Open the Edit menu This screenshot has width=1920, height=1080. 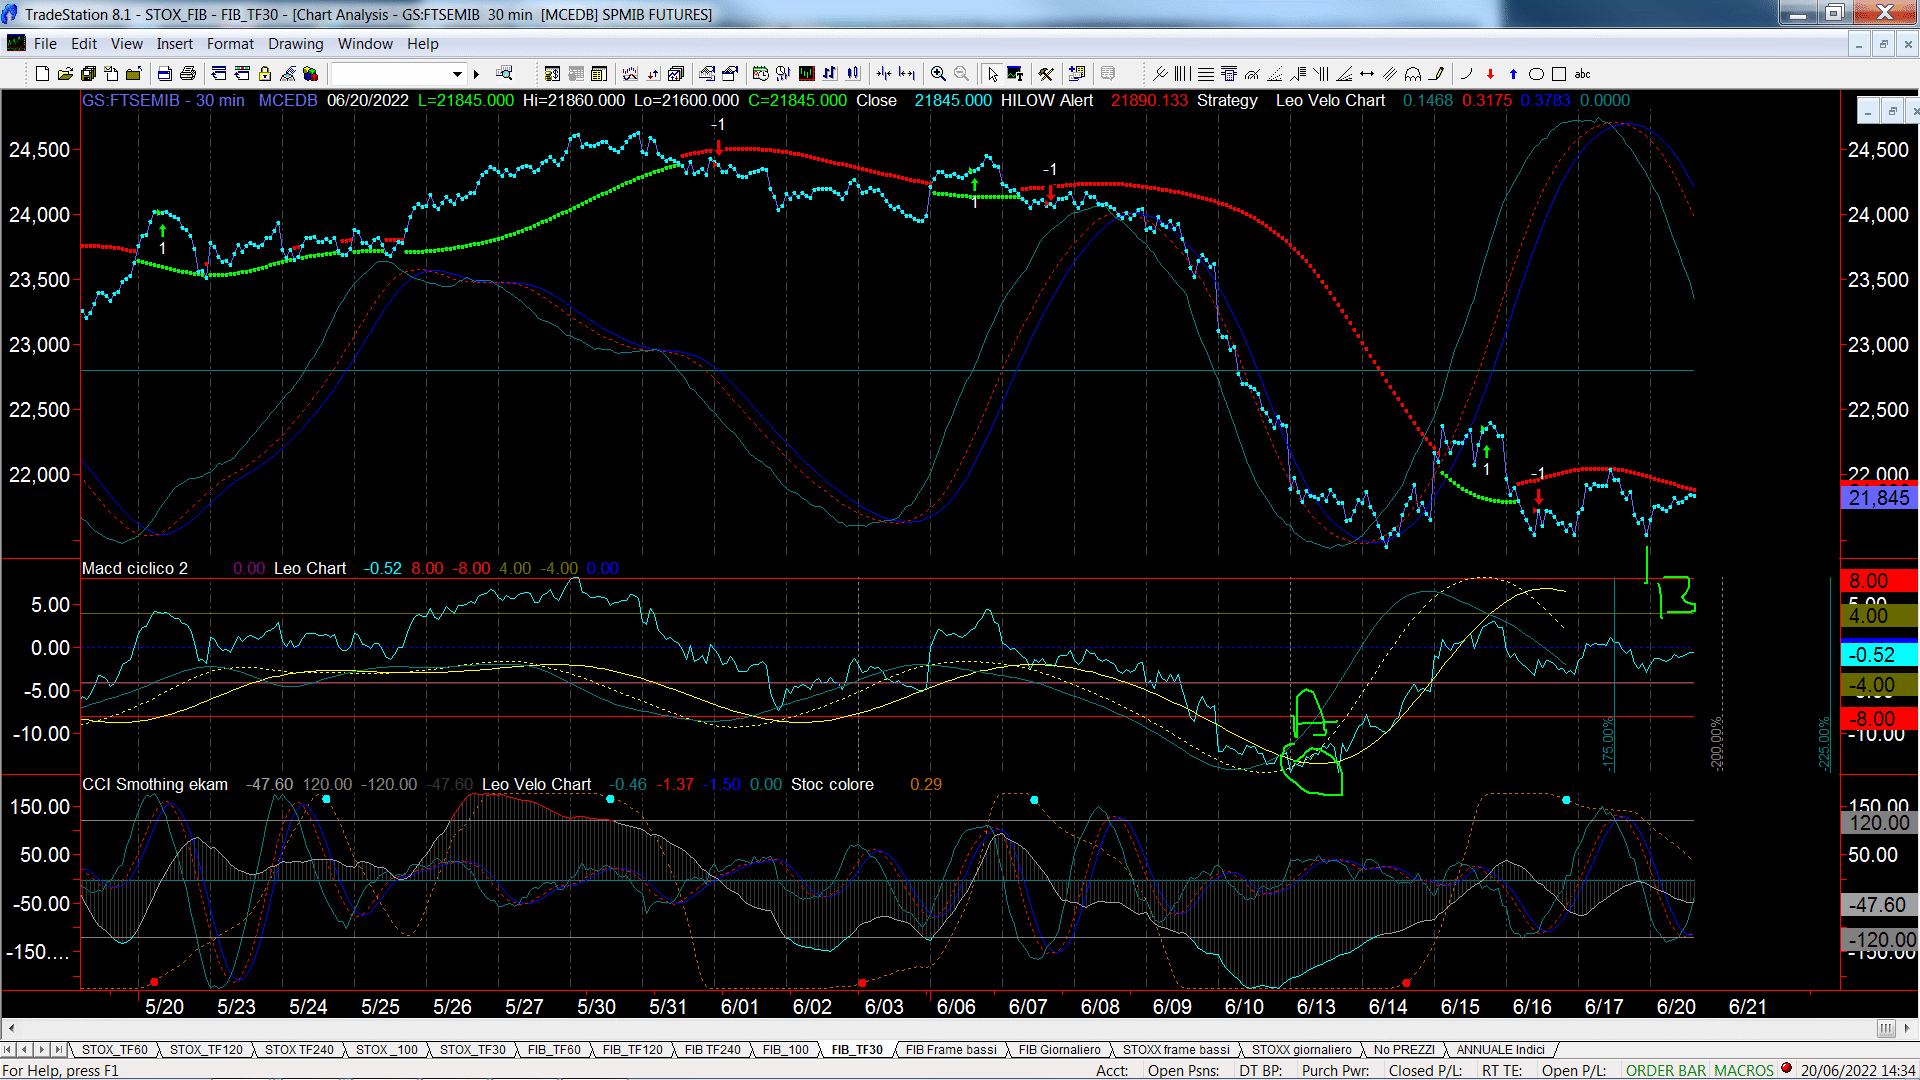(x=84, y=44)
